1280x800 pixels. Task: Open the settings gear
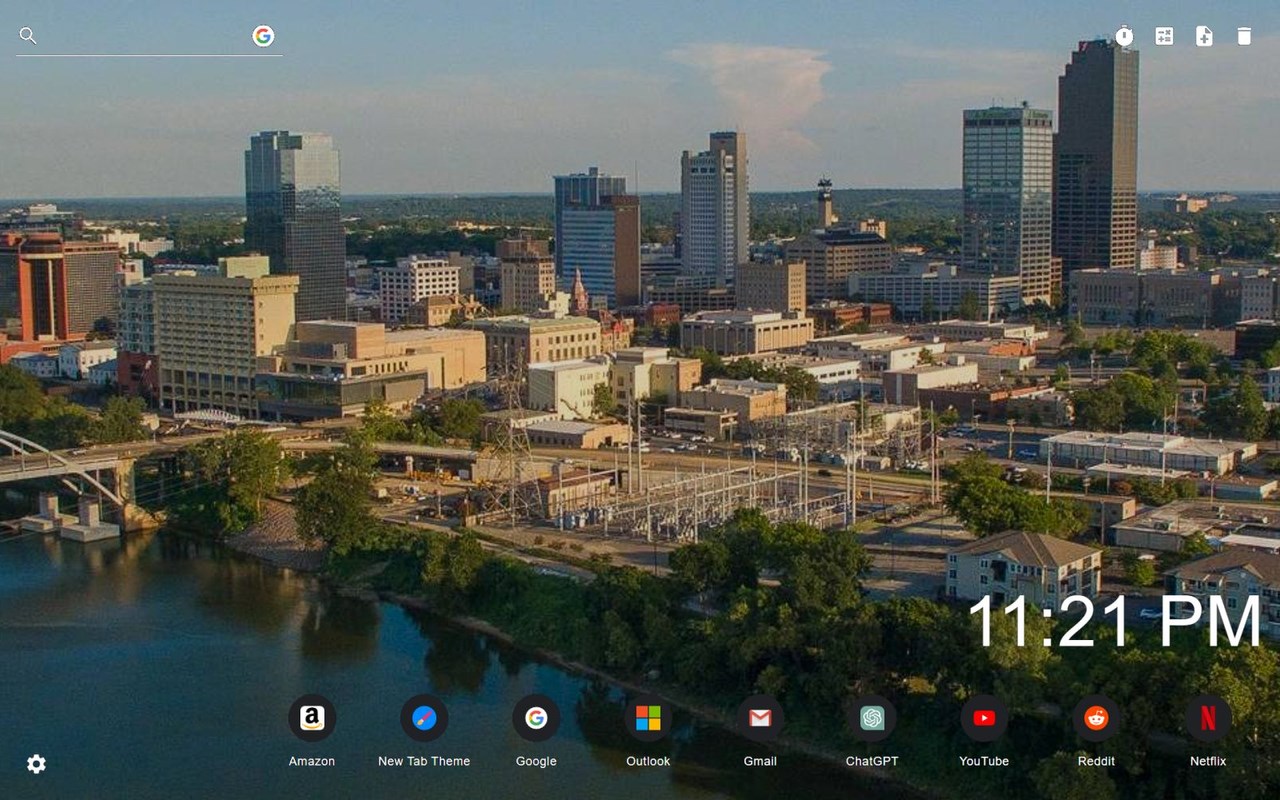click(36, 763)
